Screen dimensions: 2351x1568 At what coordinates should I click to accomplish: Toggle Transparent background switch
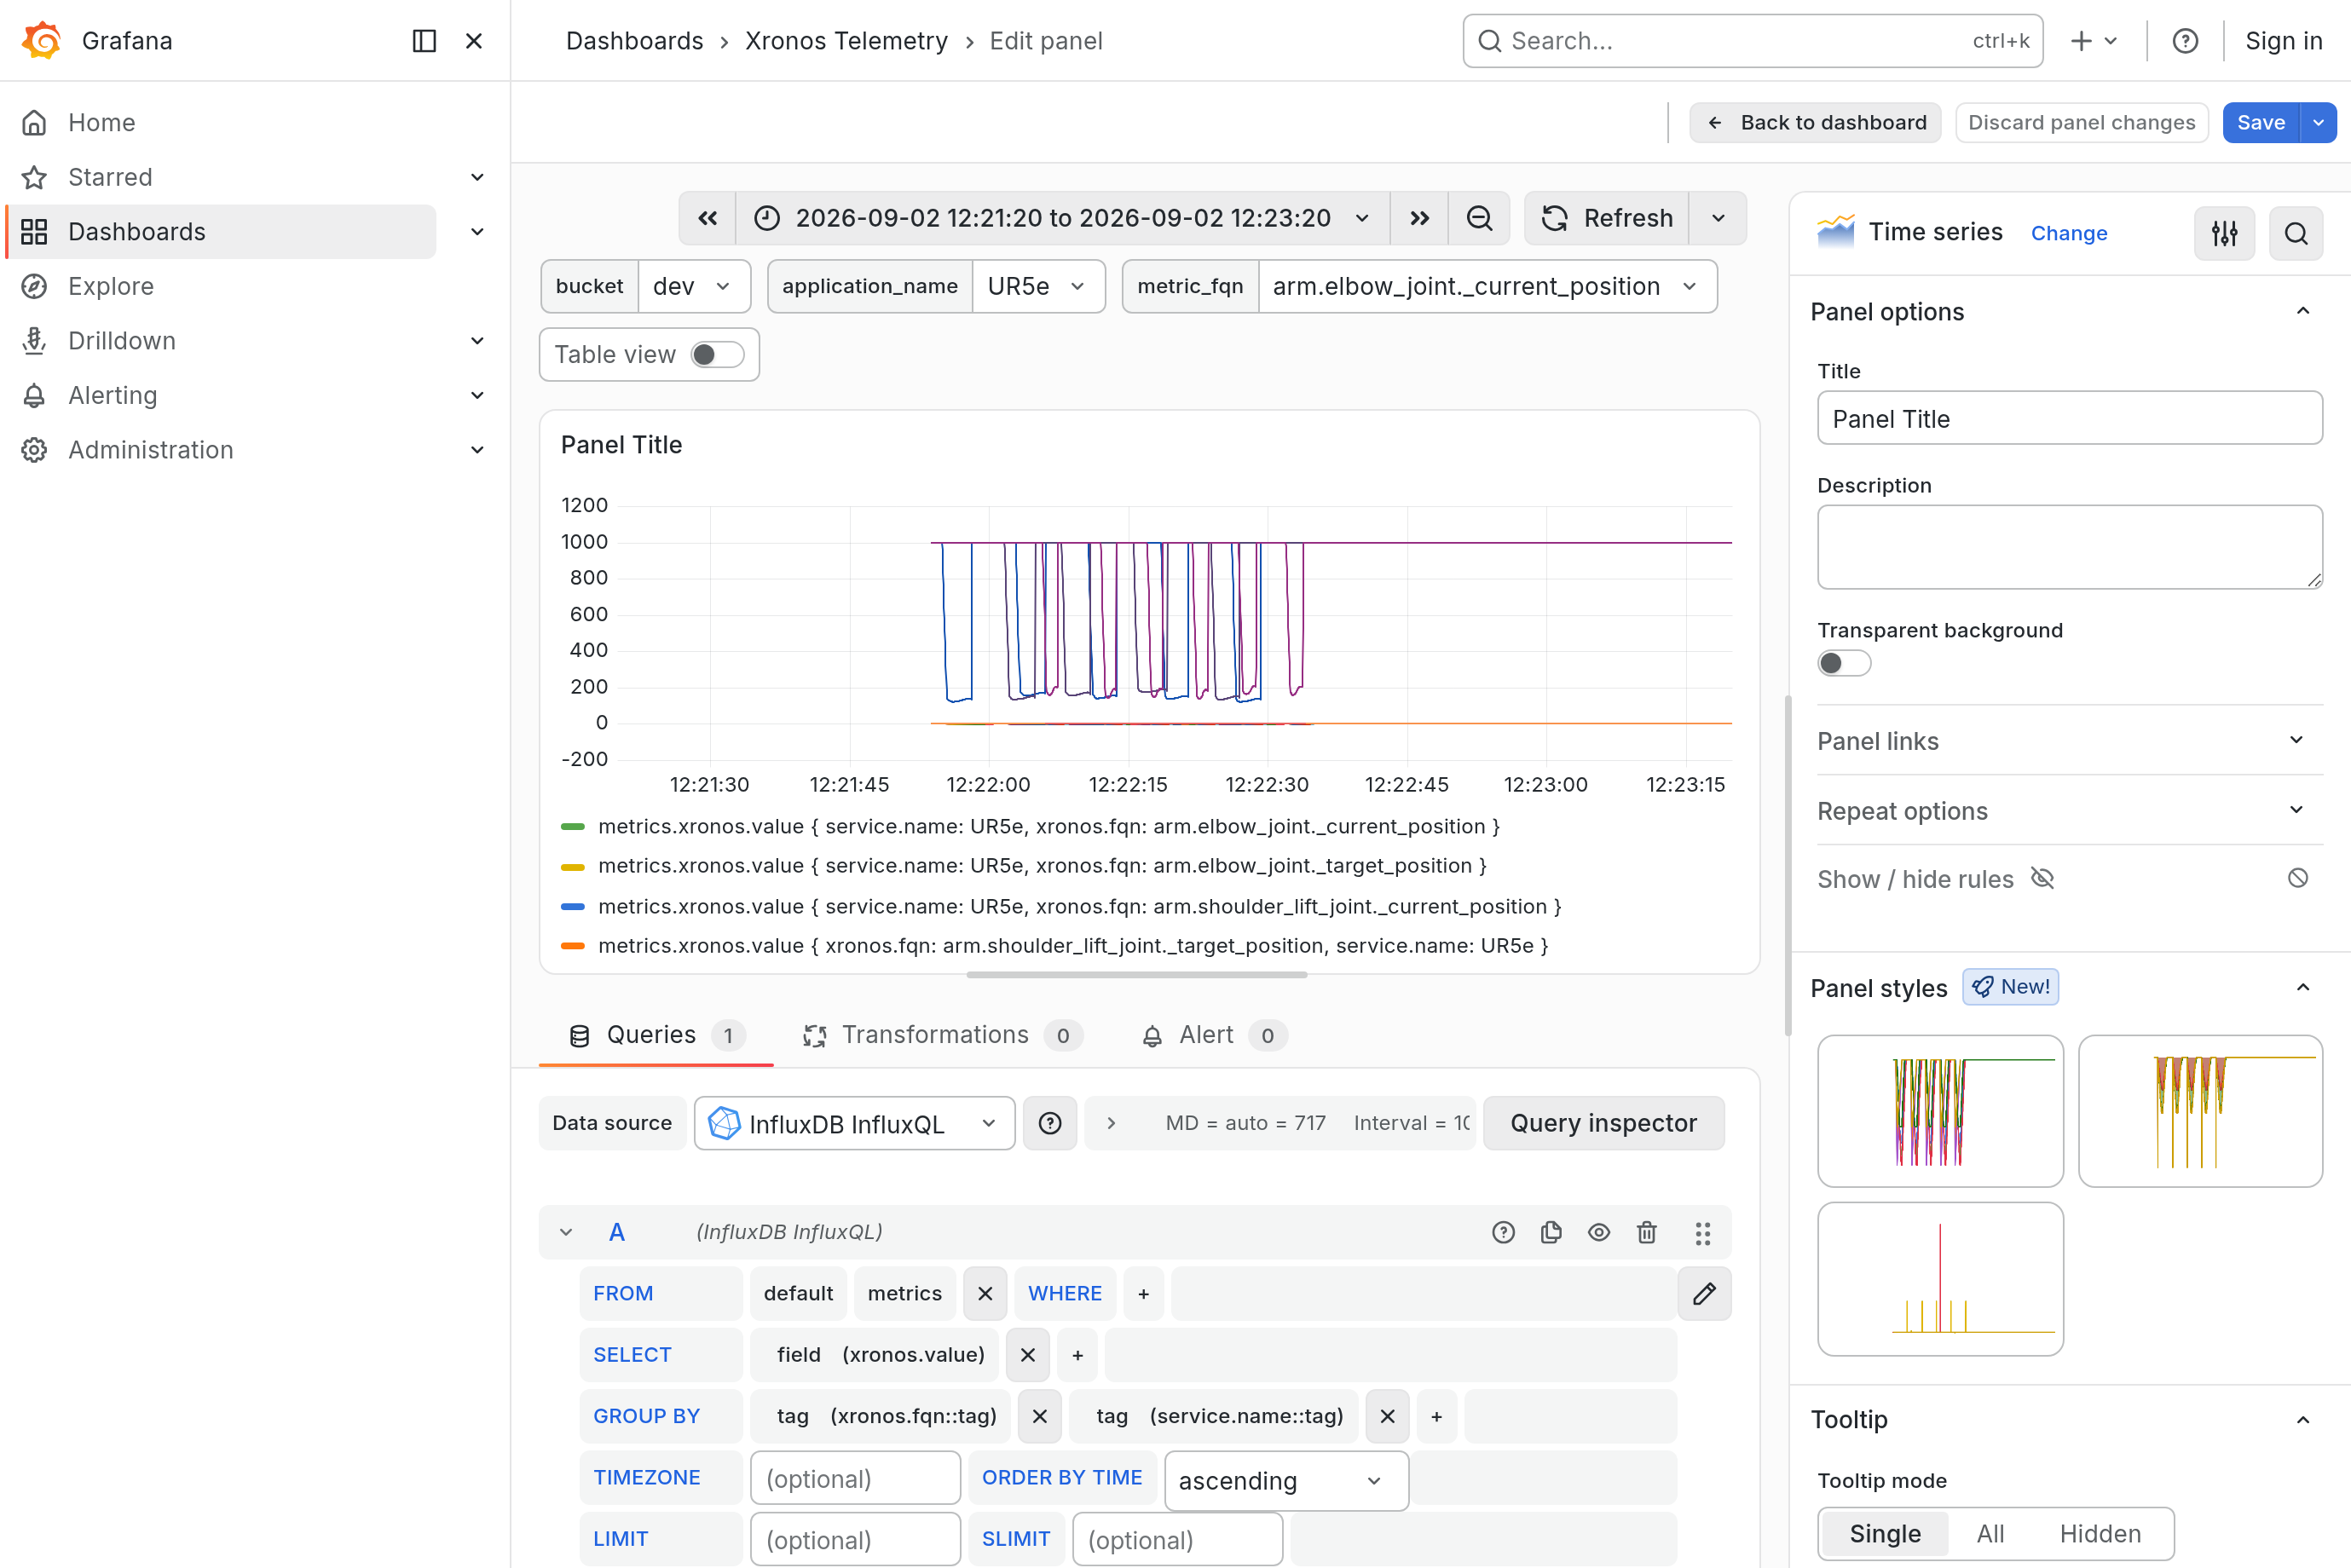(x=1844, y=663)
